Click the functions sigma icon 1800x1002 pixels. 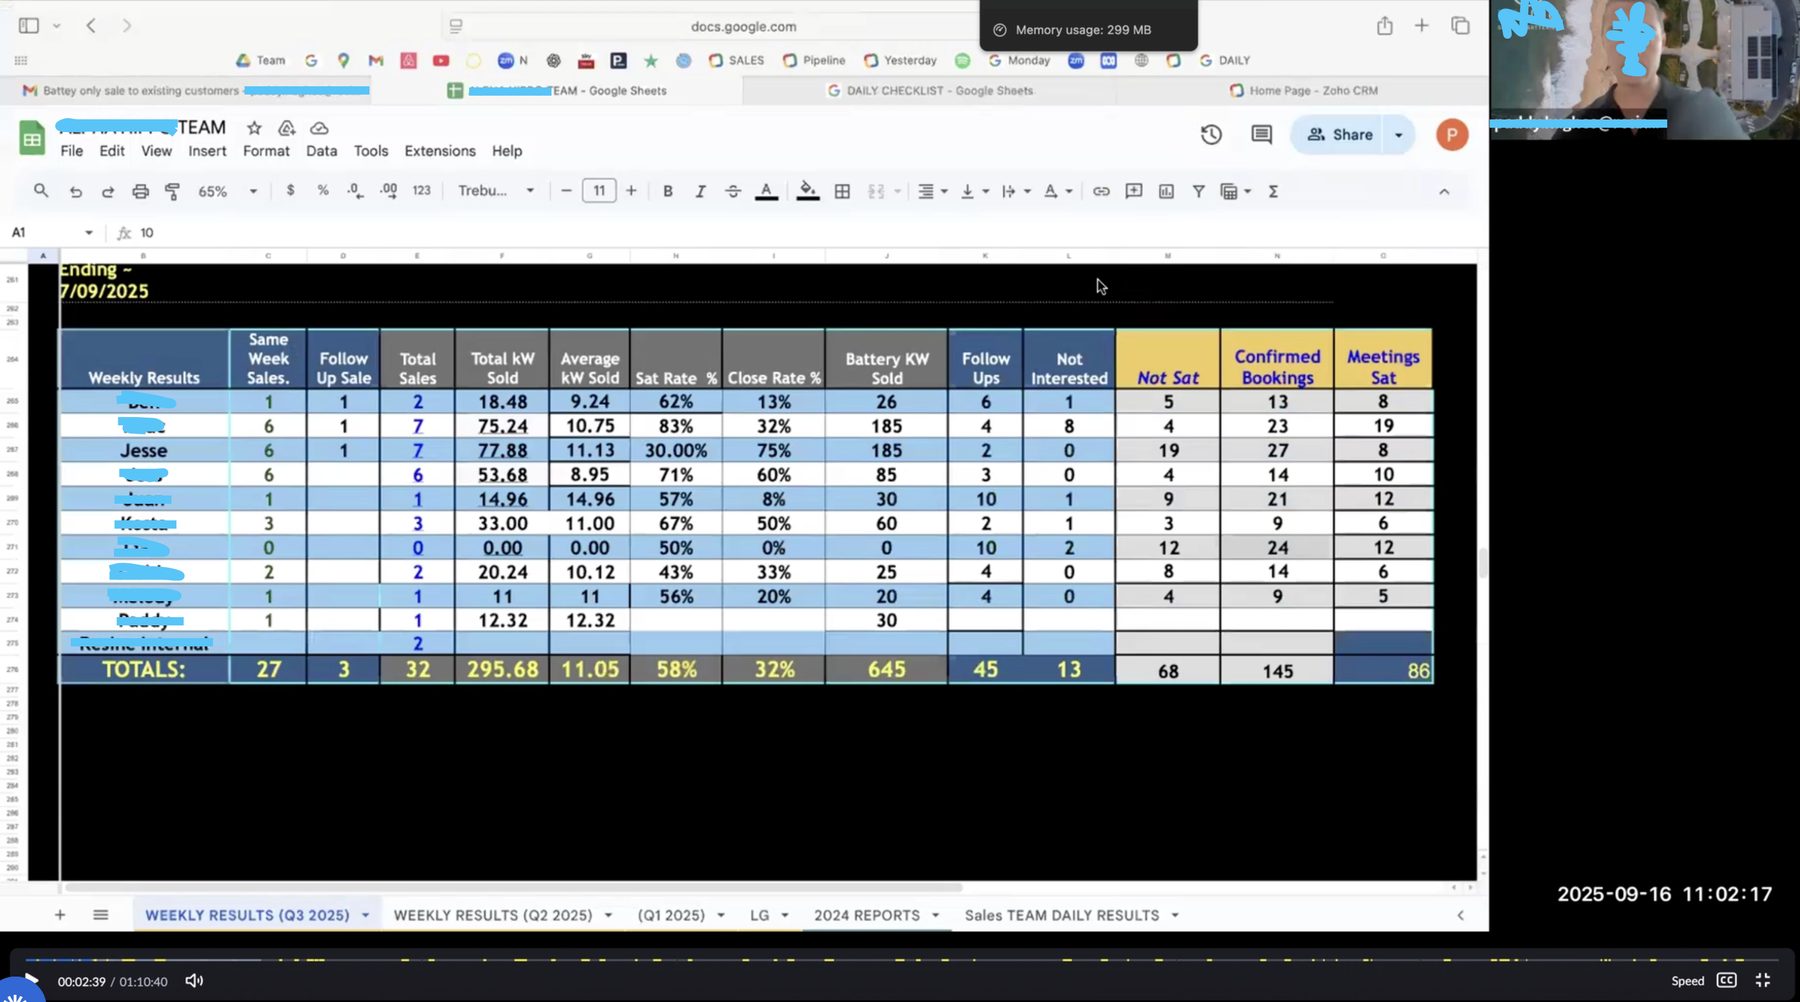pyautogui.click(x=1273, y=191)
